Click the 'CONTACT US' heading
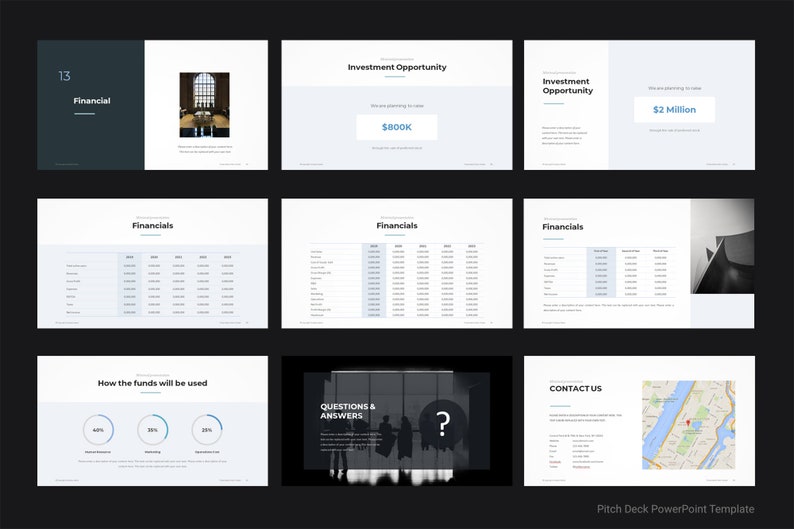Viewport: 794px width, 529px height. 575,389
